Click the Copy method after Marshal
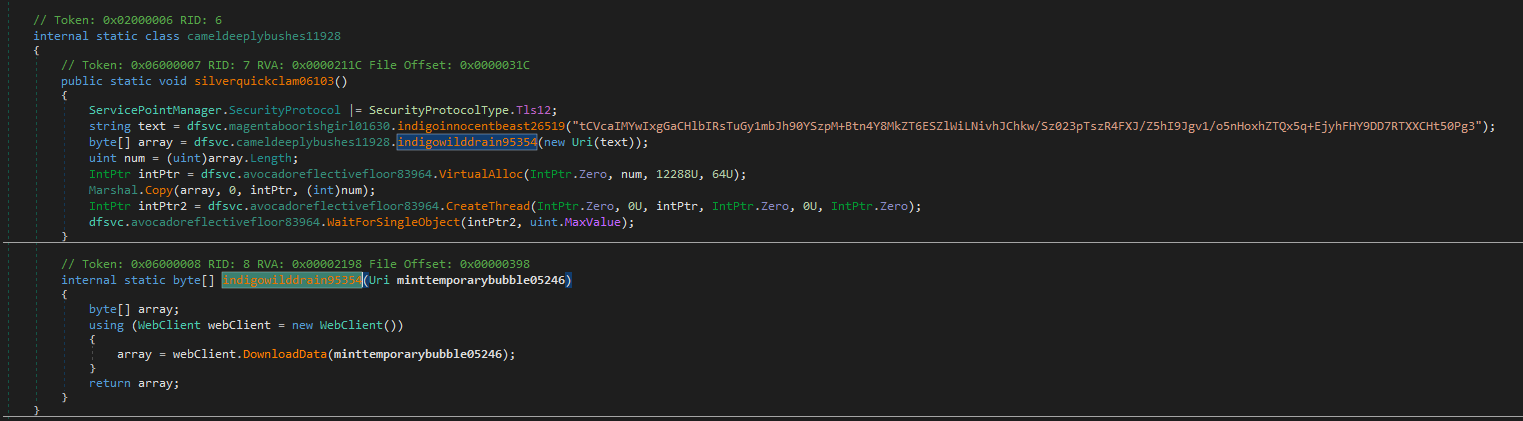 coord(159,190)
